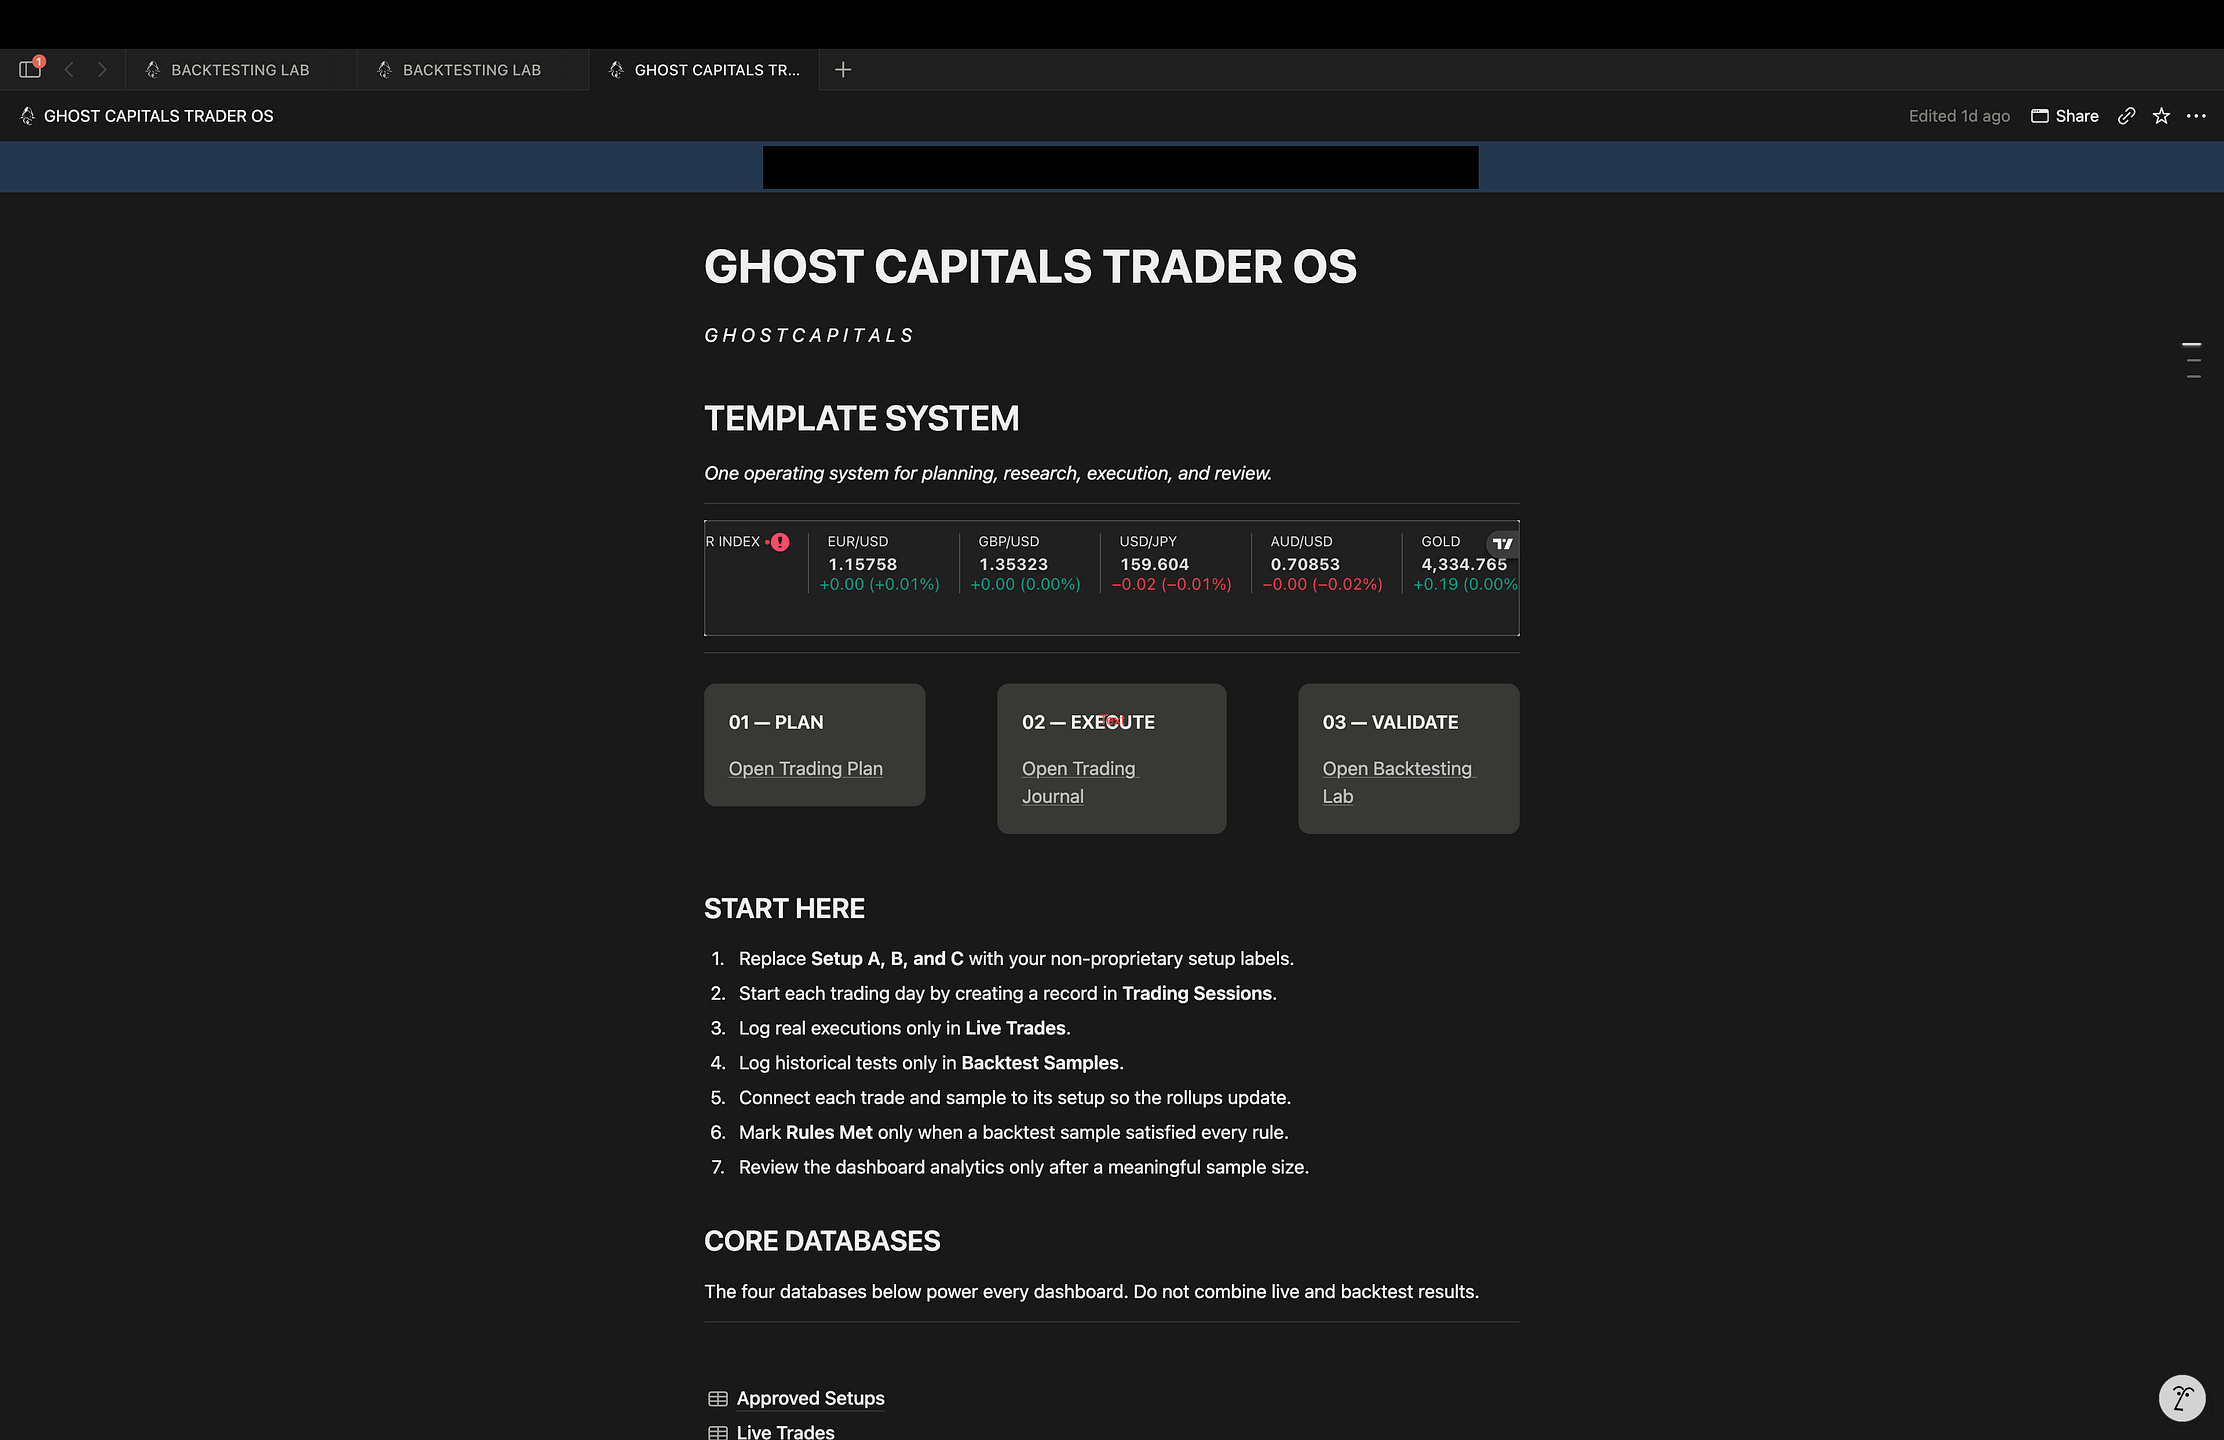Toggle the sidebar panel icon
Image resolution: width=2224 pixels, height=1440 pixels.
(30, 69)
